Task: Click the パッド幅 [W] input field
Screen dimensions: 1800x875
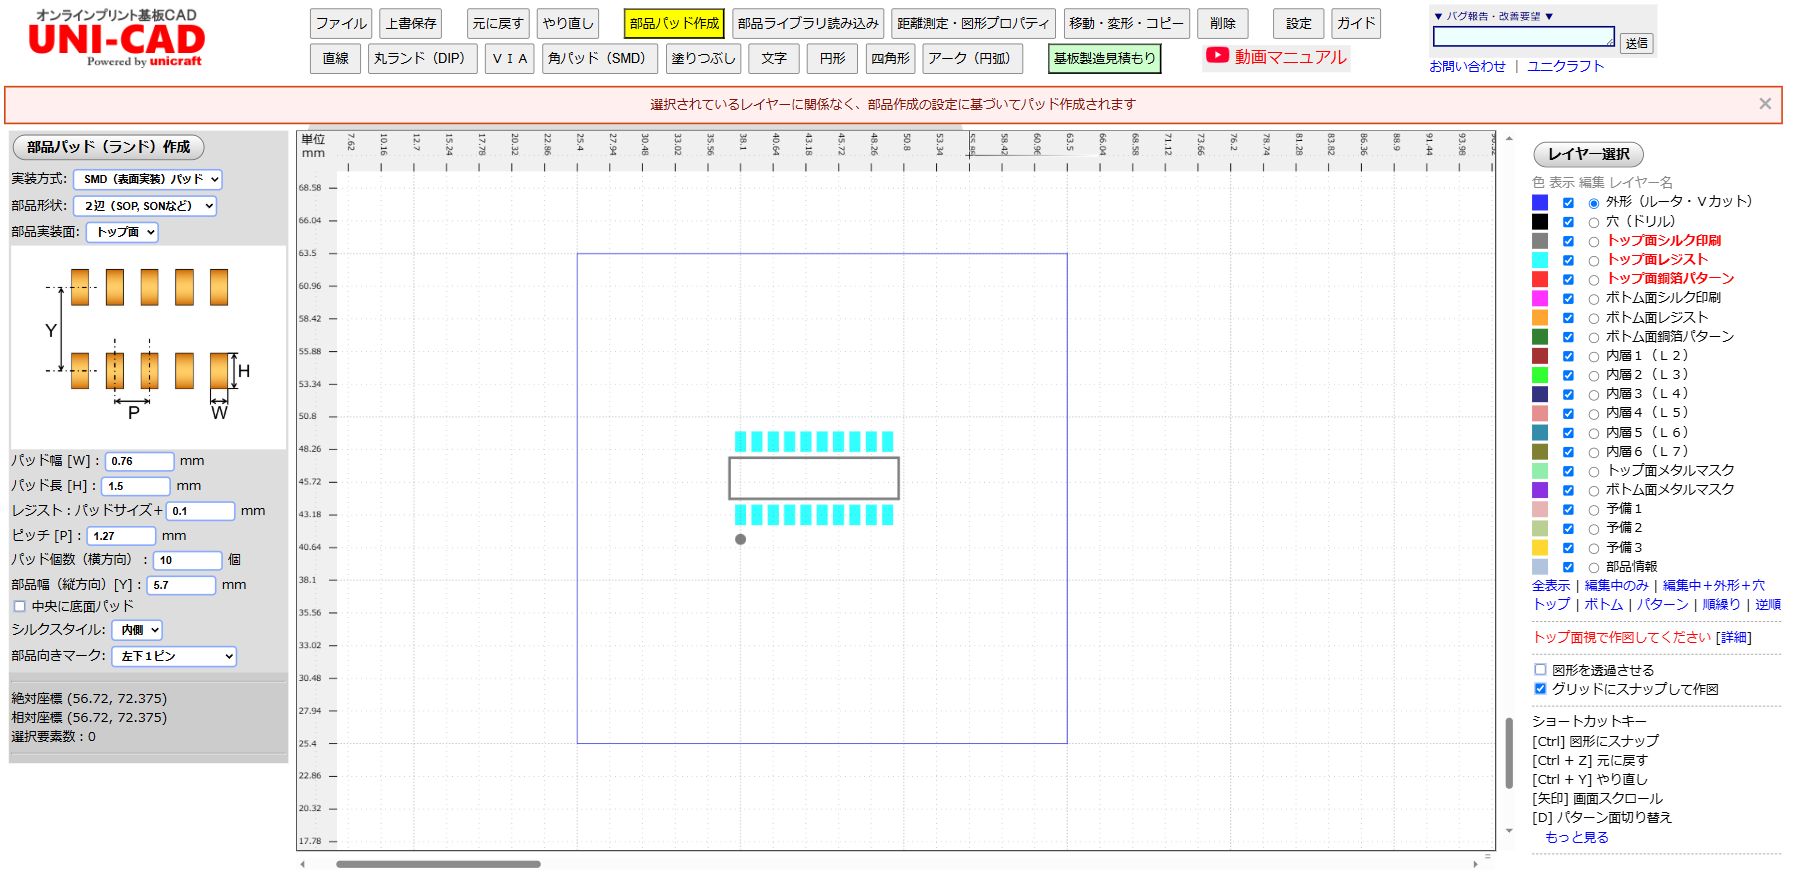Action: [x=139, y=461]
